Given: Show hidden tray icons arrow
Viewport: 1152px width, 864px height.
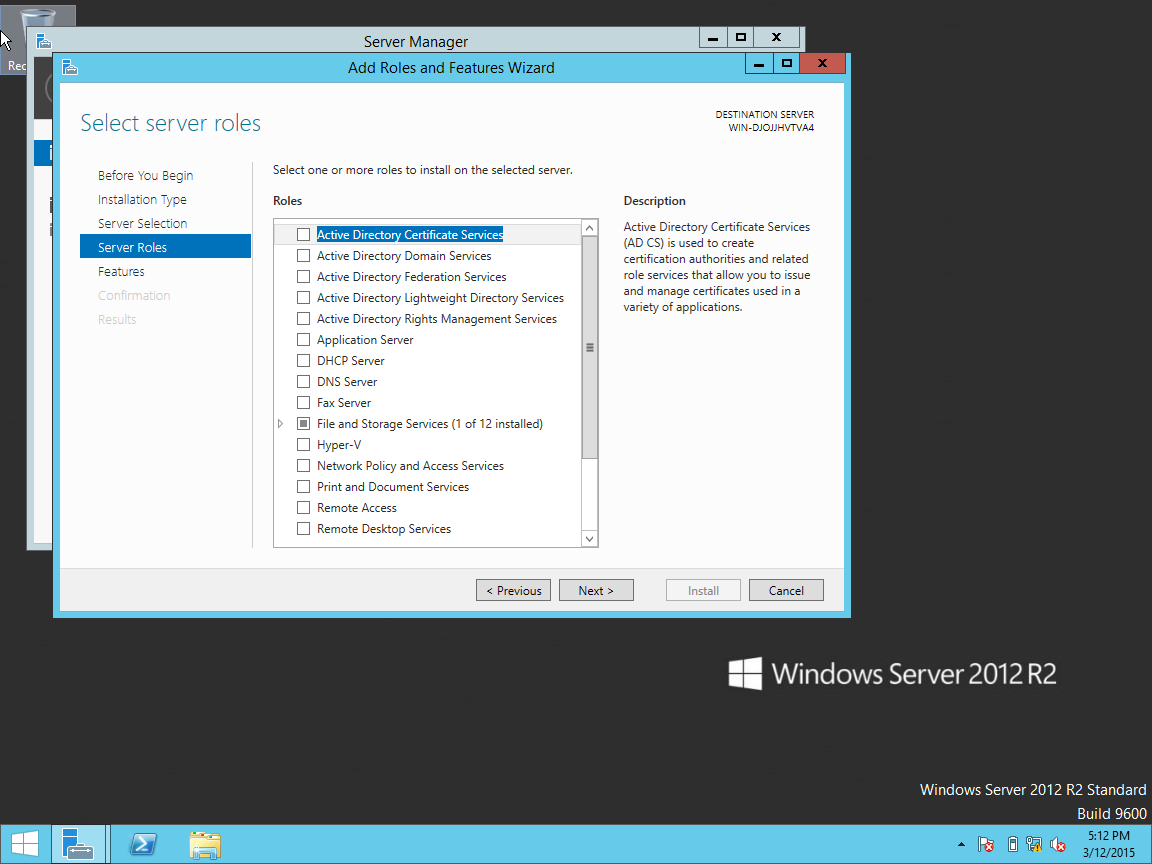Looking at the screenshot, I should click(x=961, y=844).
